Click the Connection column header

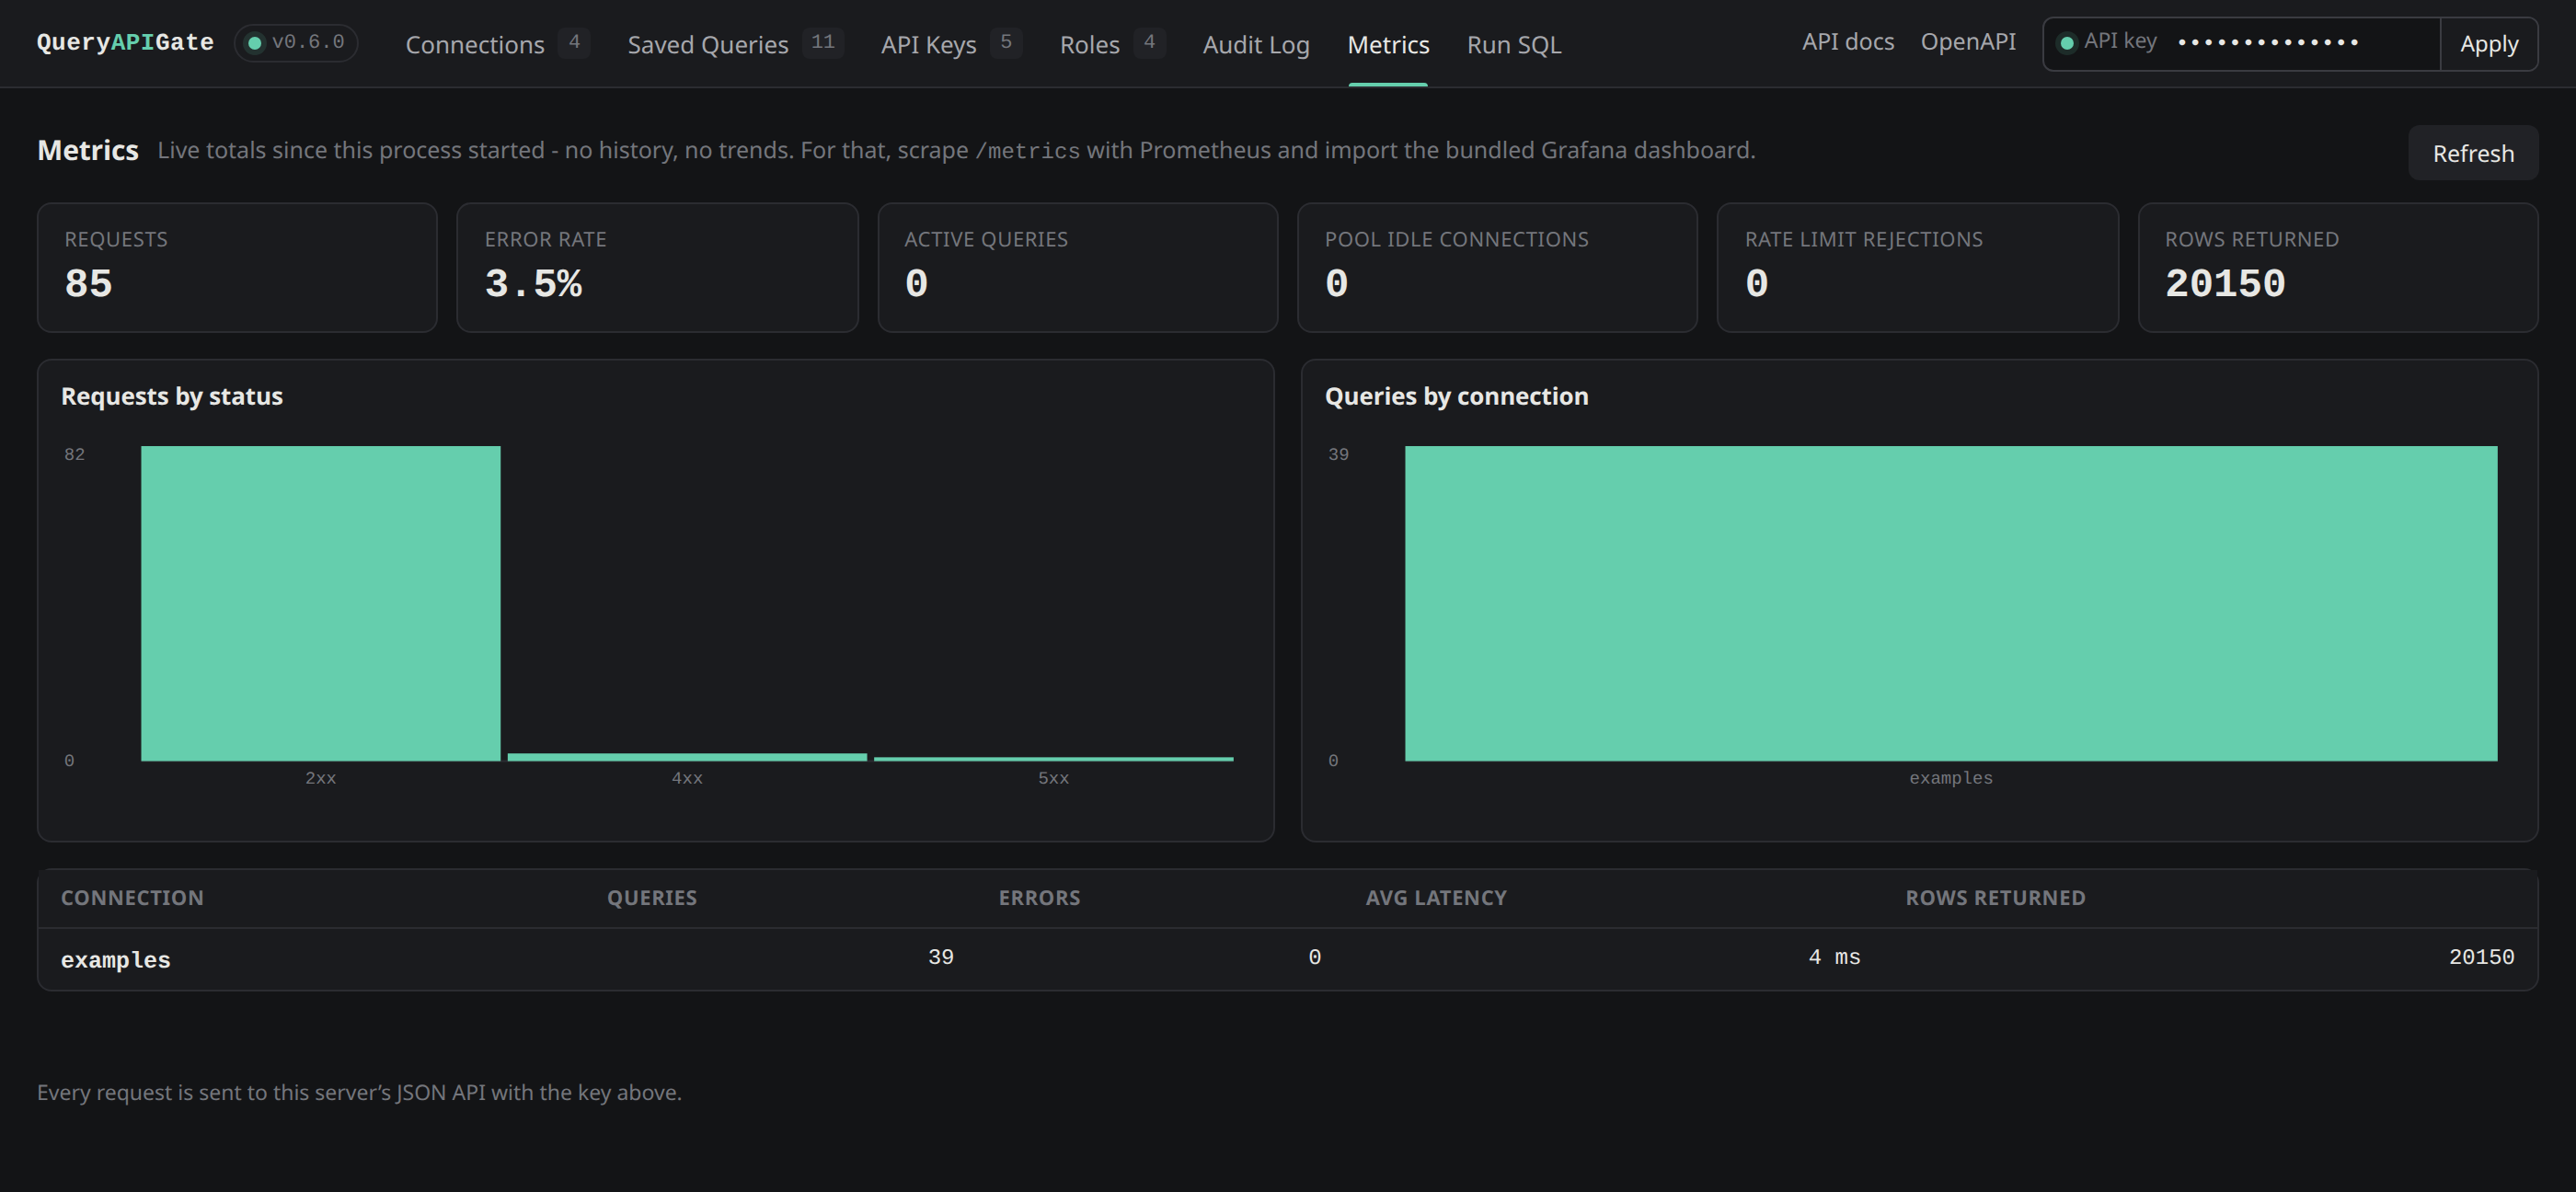pos(132,898)
